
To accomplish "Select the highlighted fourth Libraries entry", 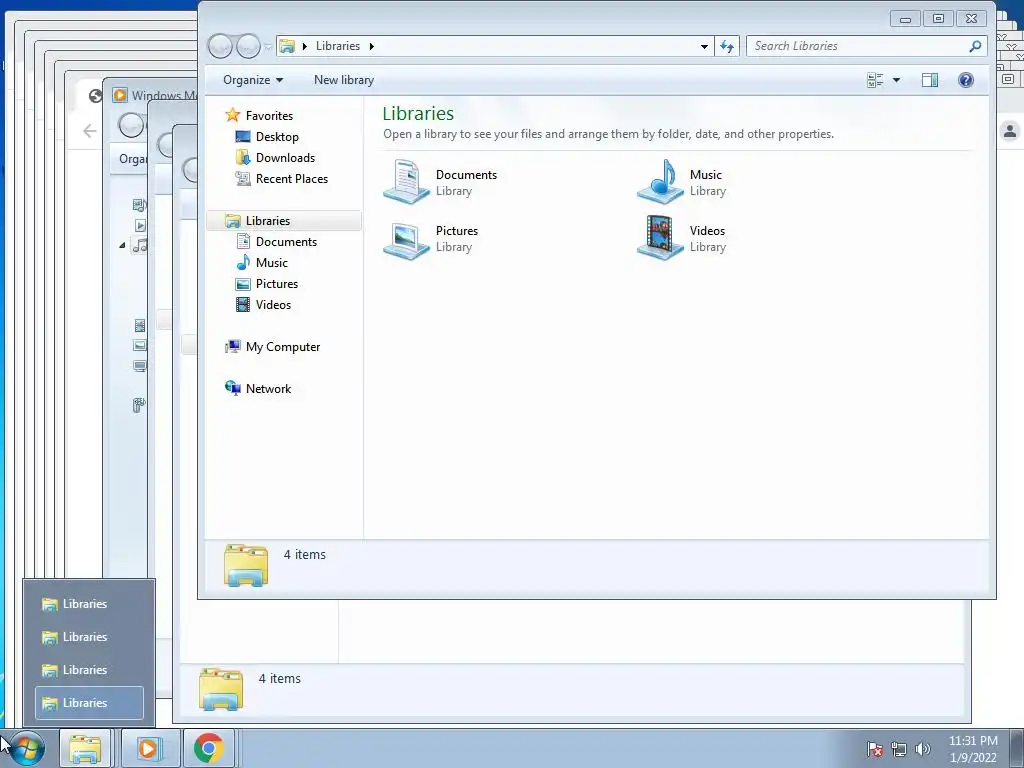I will (89, 703).
